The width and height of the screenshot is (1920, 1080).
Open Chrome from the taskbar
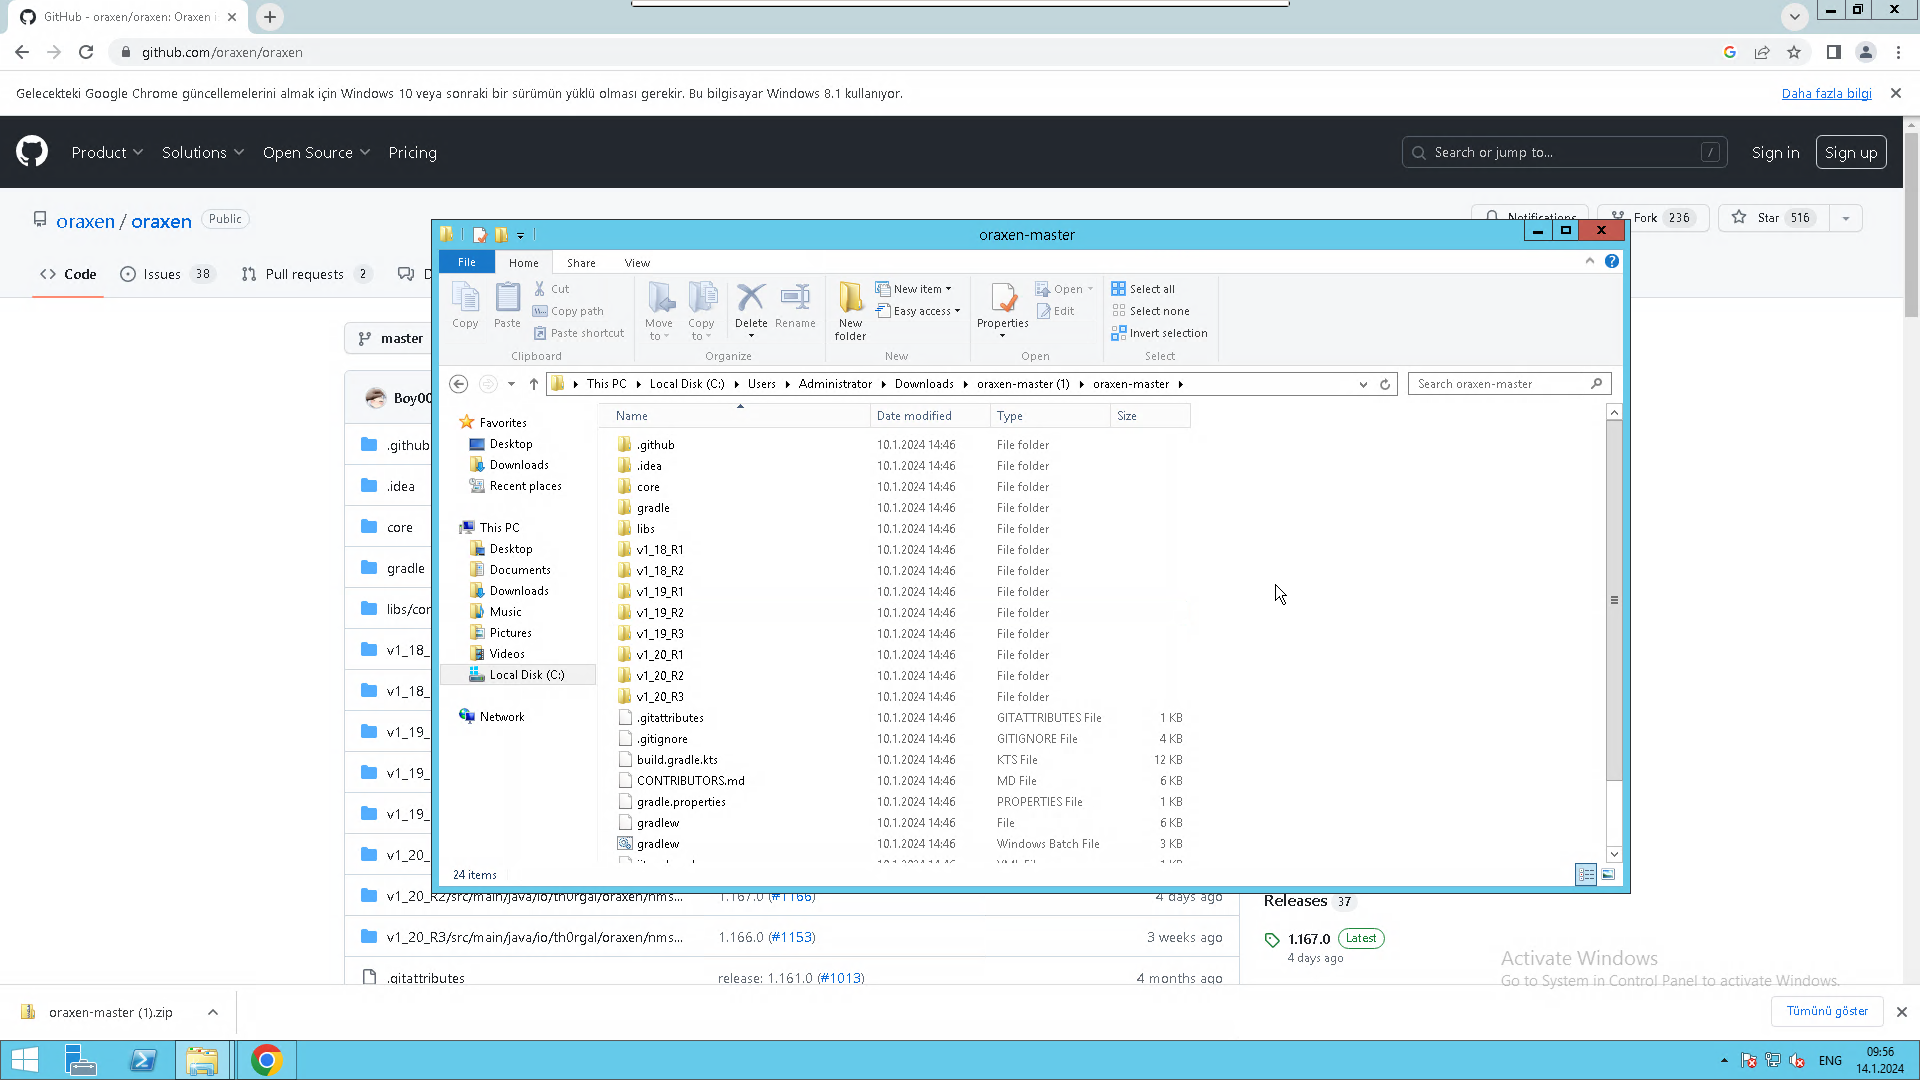266,1060
